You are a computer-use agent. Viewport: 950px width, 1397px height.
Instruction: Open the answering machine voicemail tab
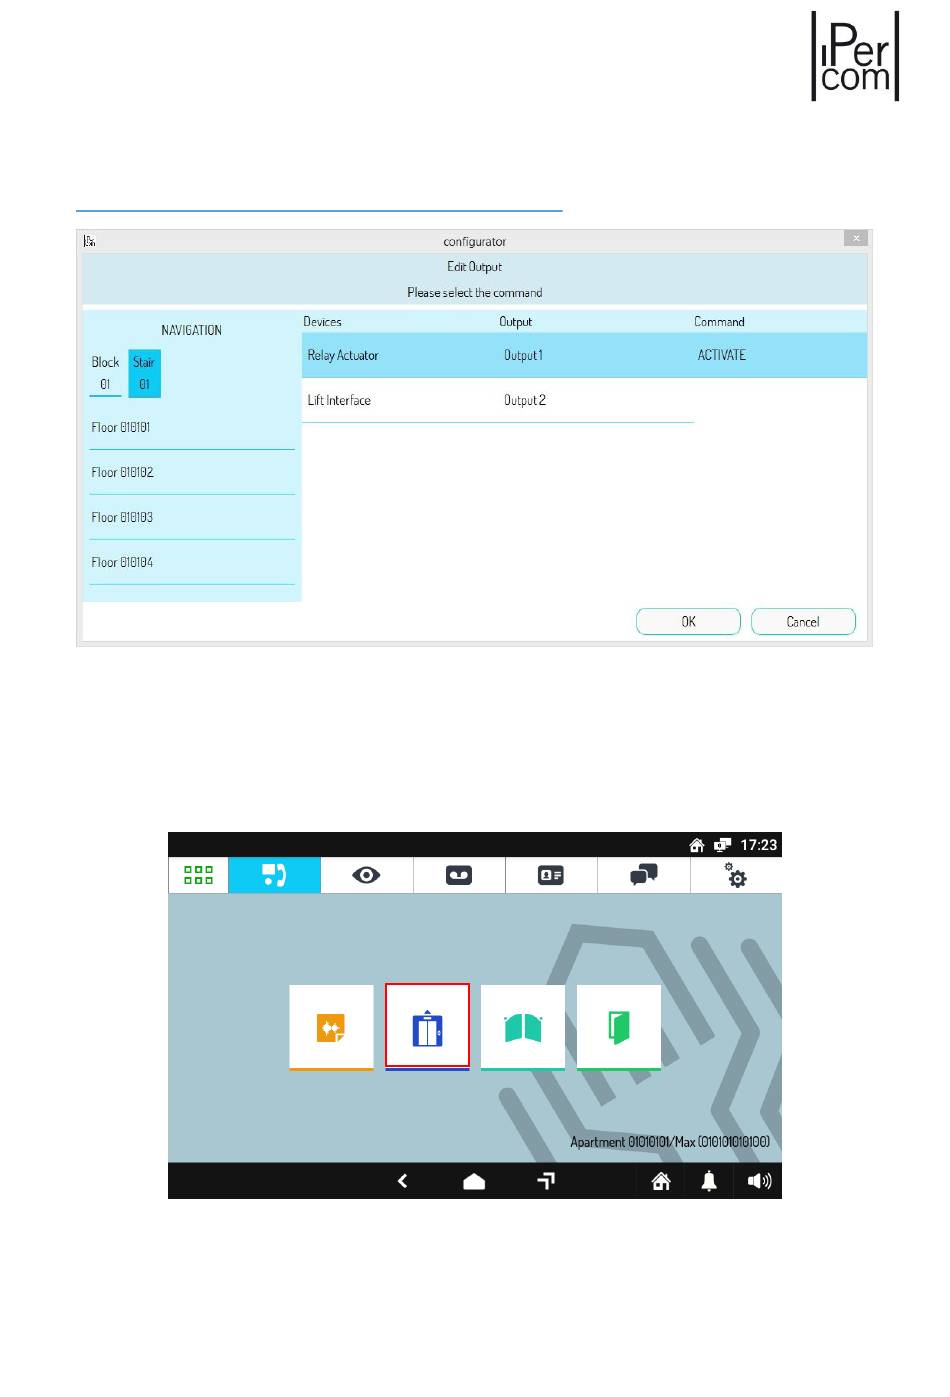[459, 875]
